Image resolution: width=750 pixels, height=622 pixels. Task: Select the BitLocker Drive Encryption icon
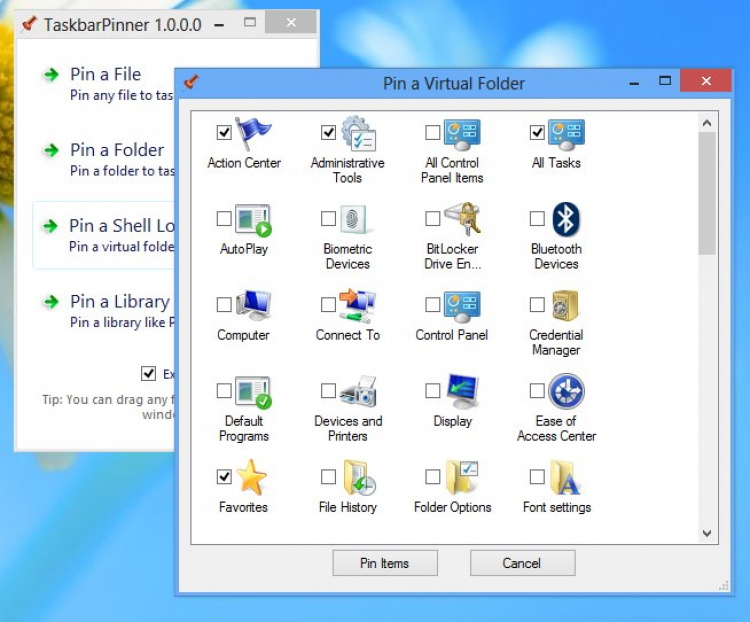tap(463, 219)
